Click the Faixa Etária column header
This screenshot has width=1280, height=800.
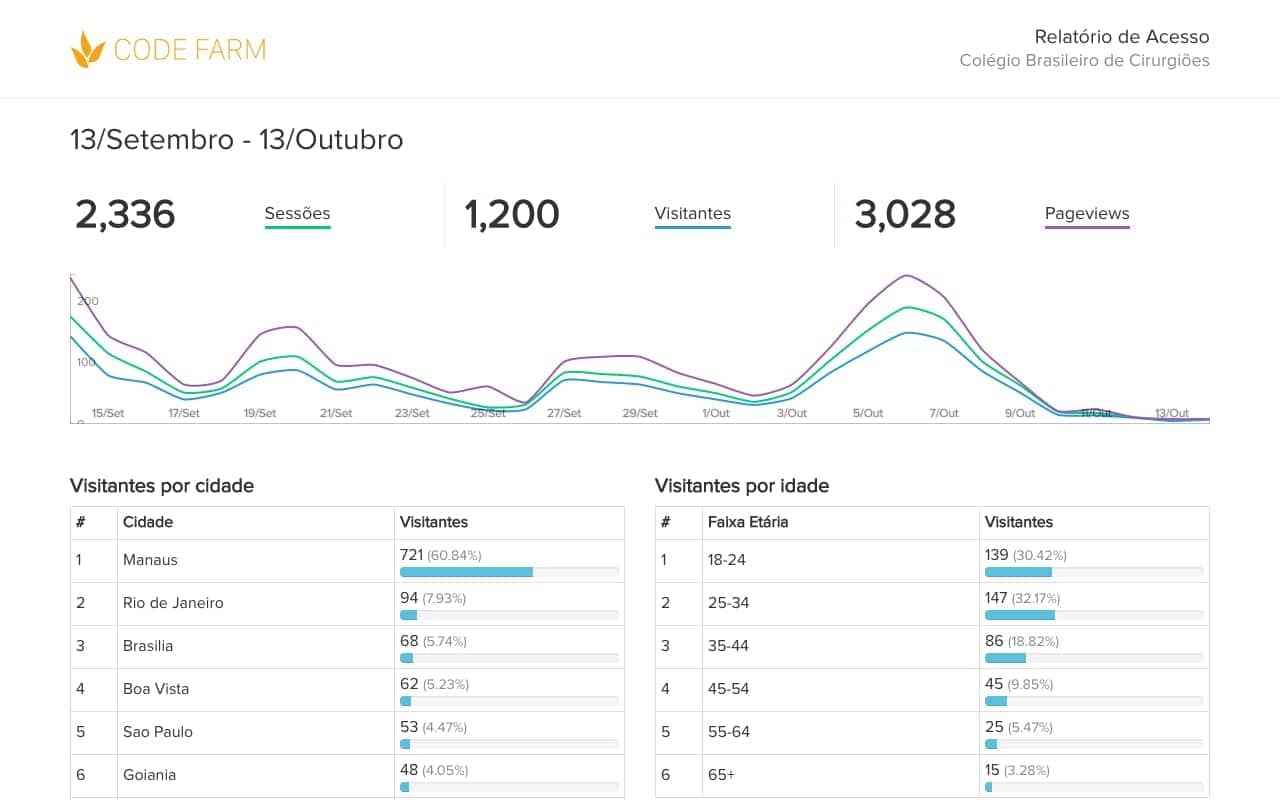pos(748,522)
